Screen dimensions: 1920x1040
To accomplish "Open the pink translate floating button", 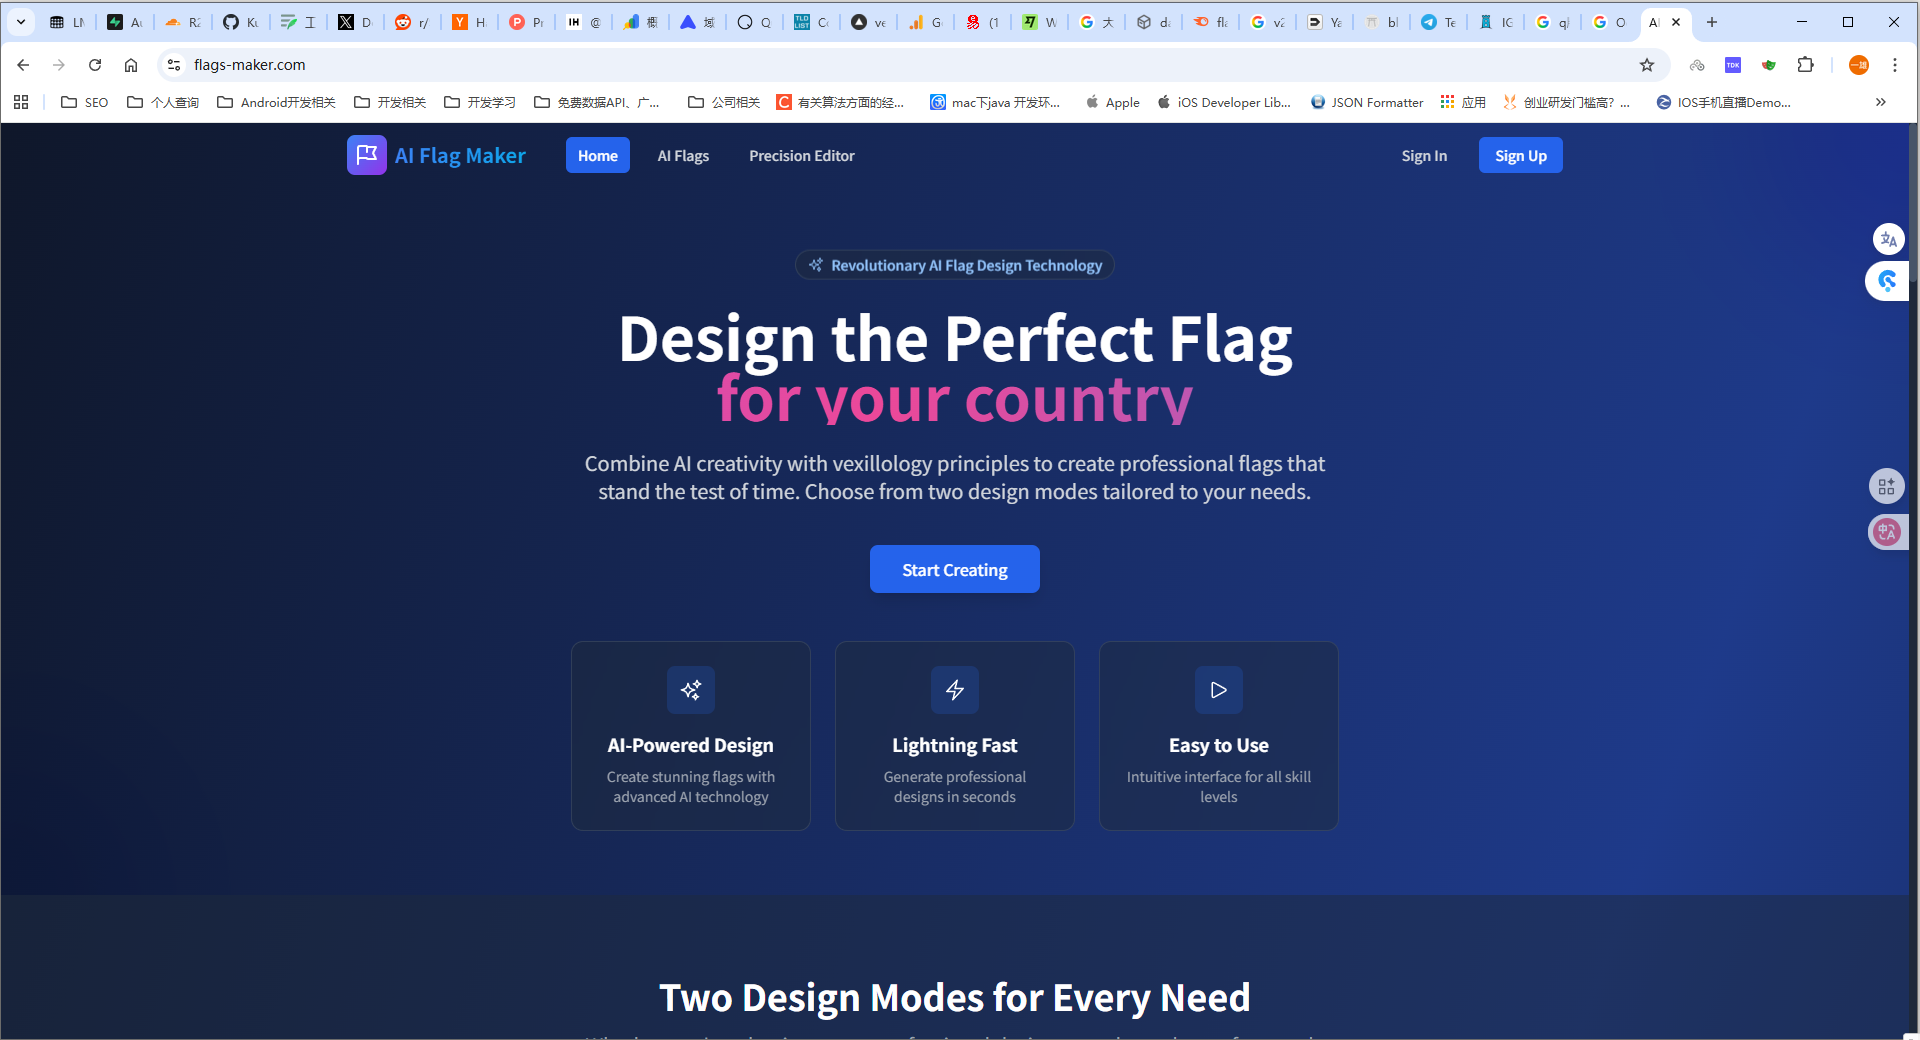I will [1886, 532].
